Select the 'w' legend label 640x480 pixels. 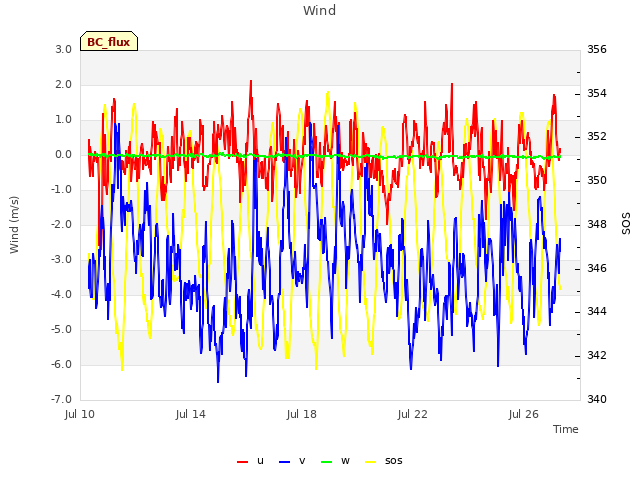click(345, 461)
